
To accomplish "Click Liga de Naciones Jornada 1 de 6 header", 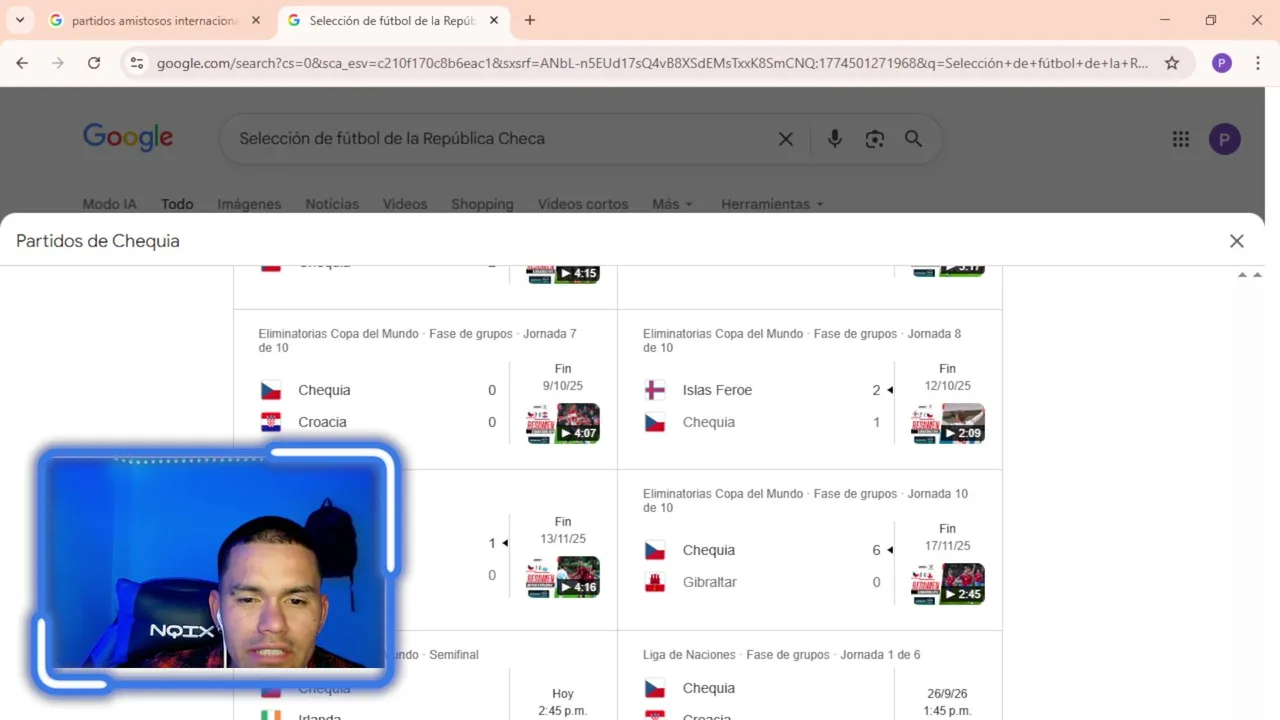I will click(x=781, y=655).
